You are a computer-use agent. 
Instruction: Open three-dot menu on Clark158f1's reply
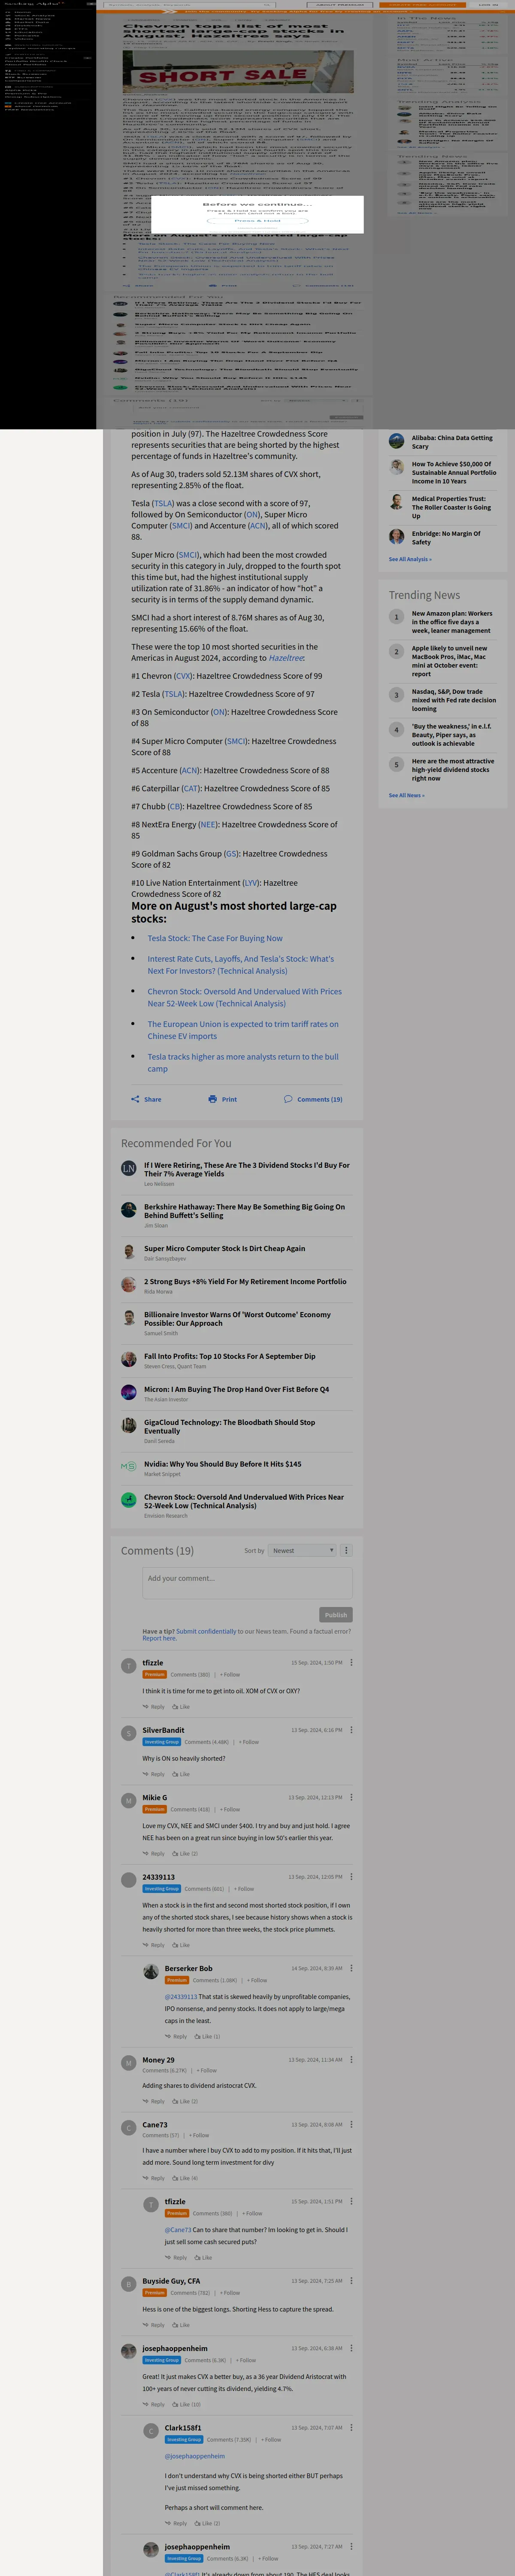tap(351, 2427)
